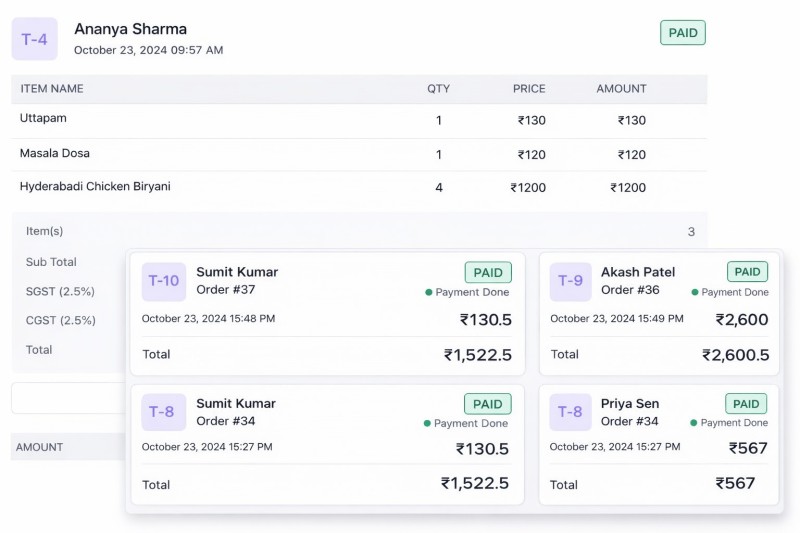Click T-8 badge on Sumit Kumar's order
The width and height of the screenshot is (800, 533).
(x=164, y=412)
